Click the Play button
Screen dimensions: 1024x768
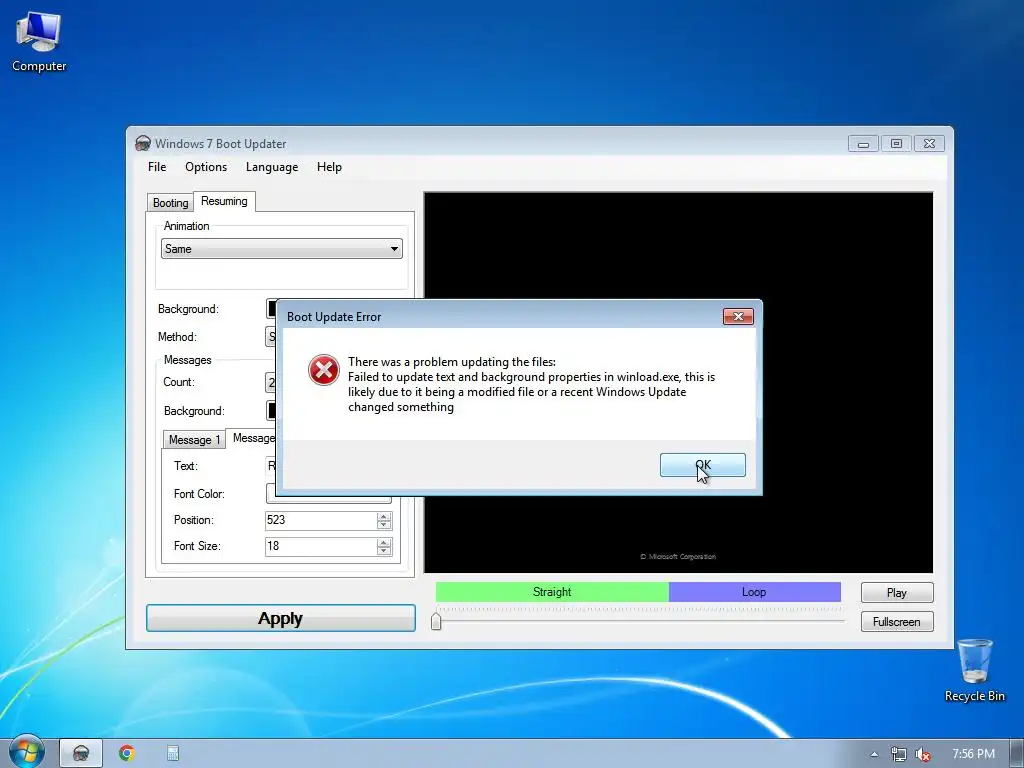click(x=897, y=592)
